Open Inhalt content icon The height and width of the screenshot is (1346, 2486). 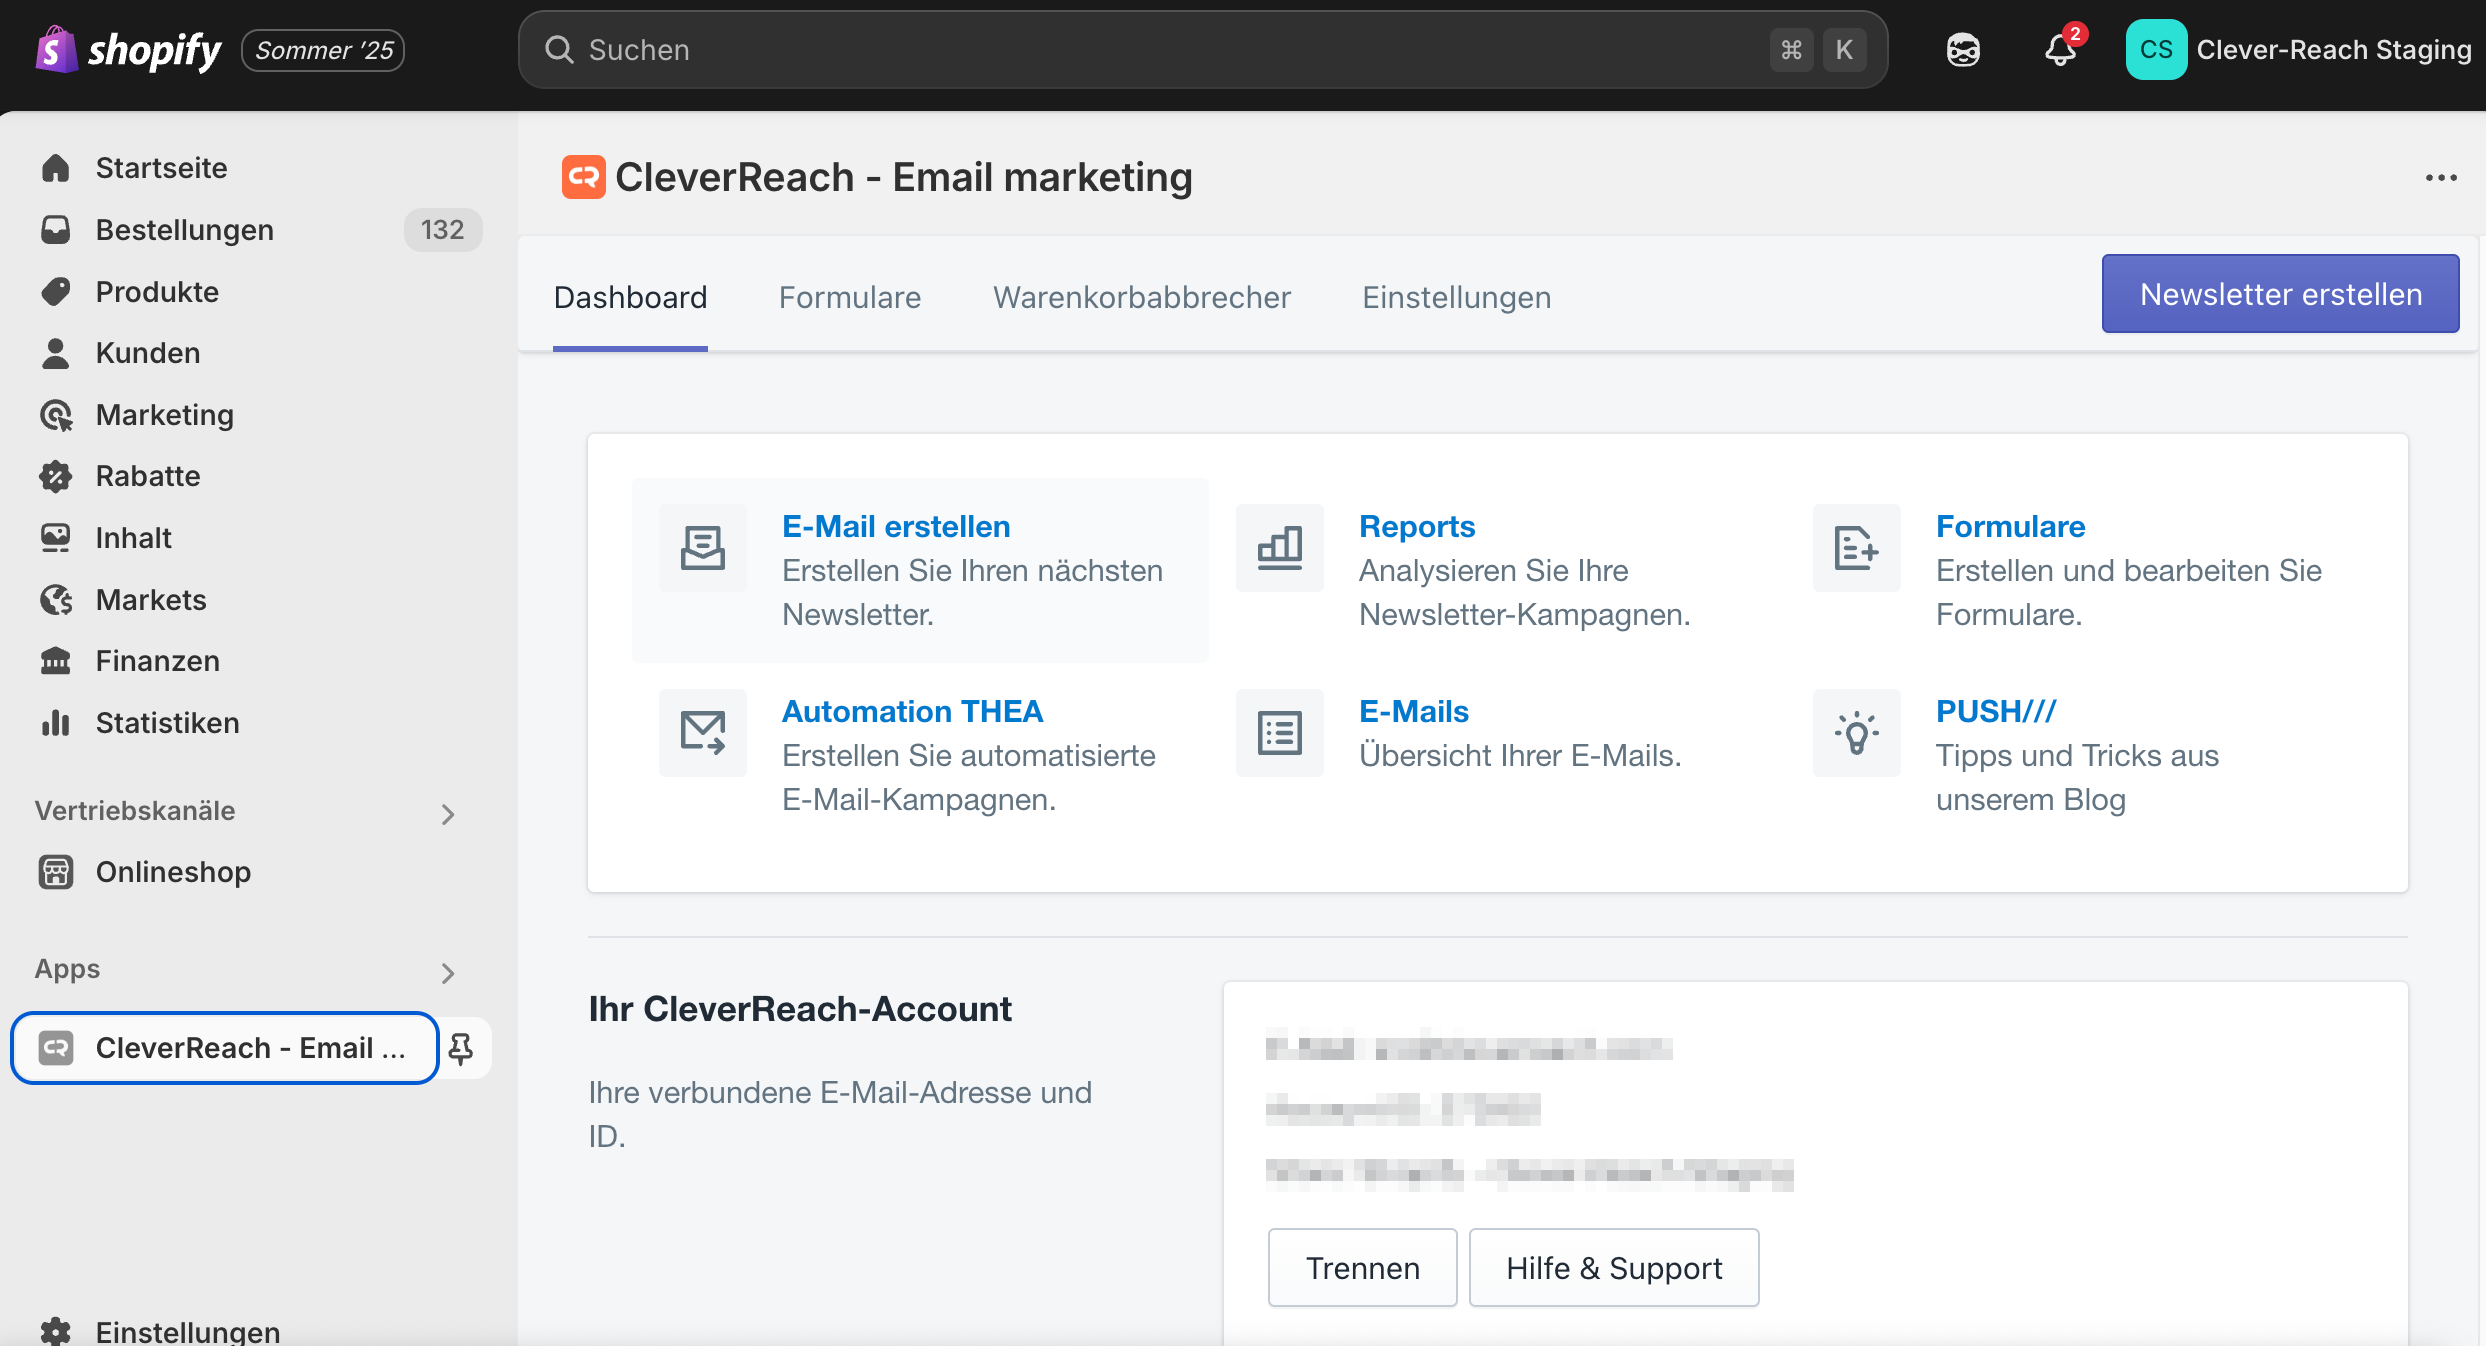56,538
